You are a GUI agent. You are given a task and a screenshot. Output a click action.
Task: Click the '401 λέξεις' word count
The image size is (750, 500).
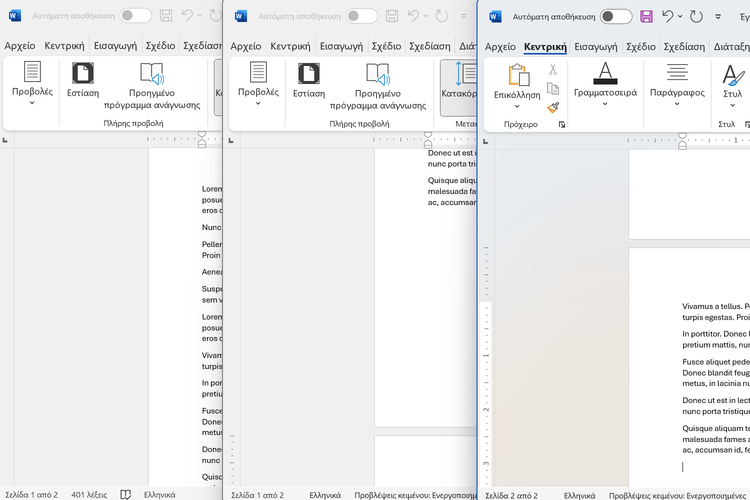point(89,495)
